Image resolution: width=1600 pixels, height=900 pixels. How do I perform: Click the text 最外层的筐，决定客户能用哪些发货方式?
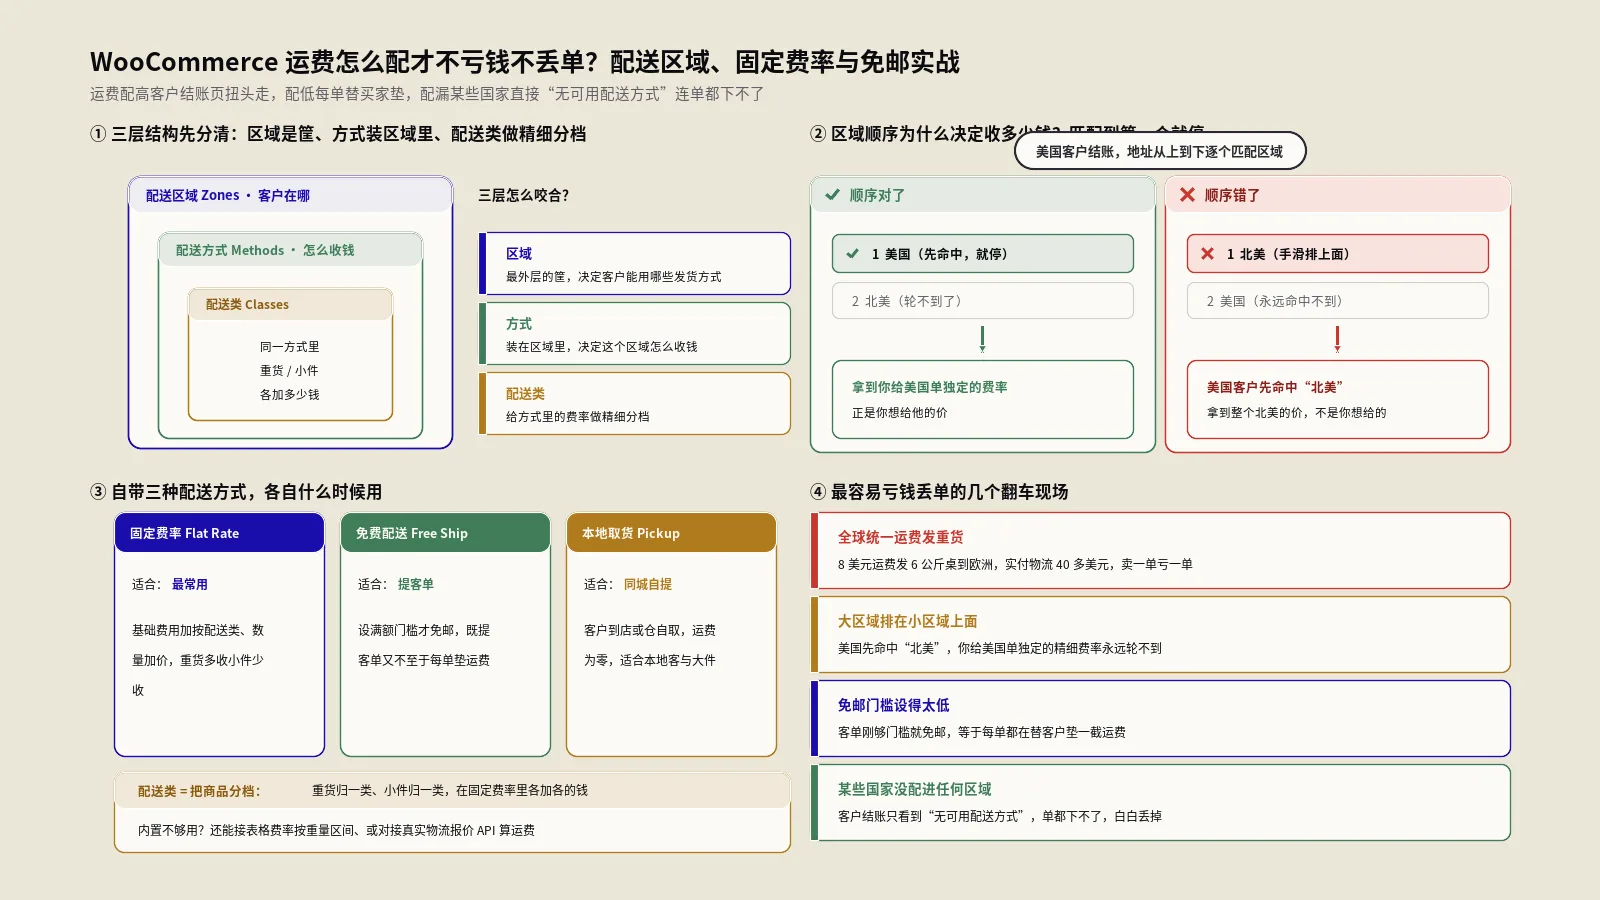(614, 277)
